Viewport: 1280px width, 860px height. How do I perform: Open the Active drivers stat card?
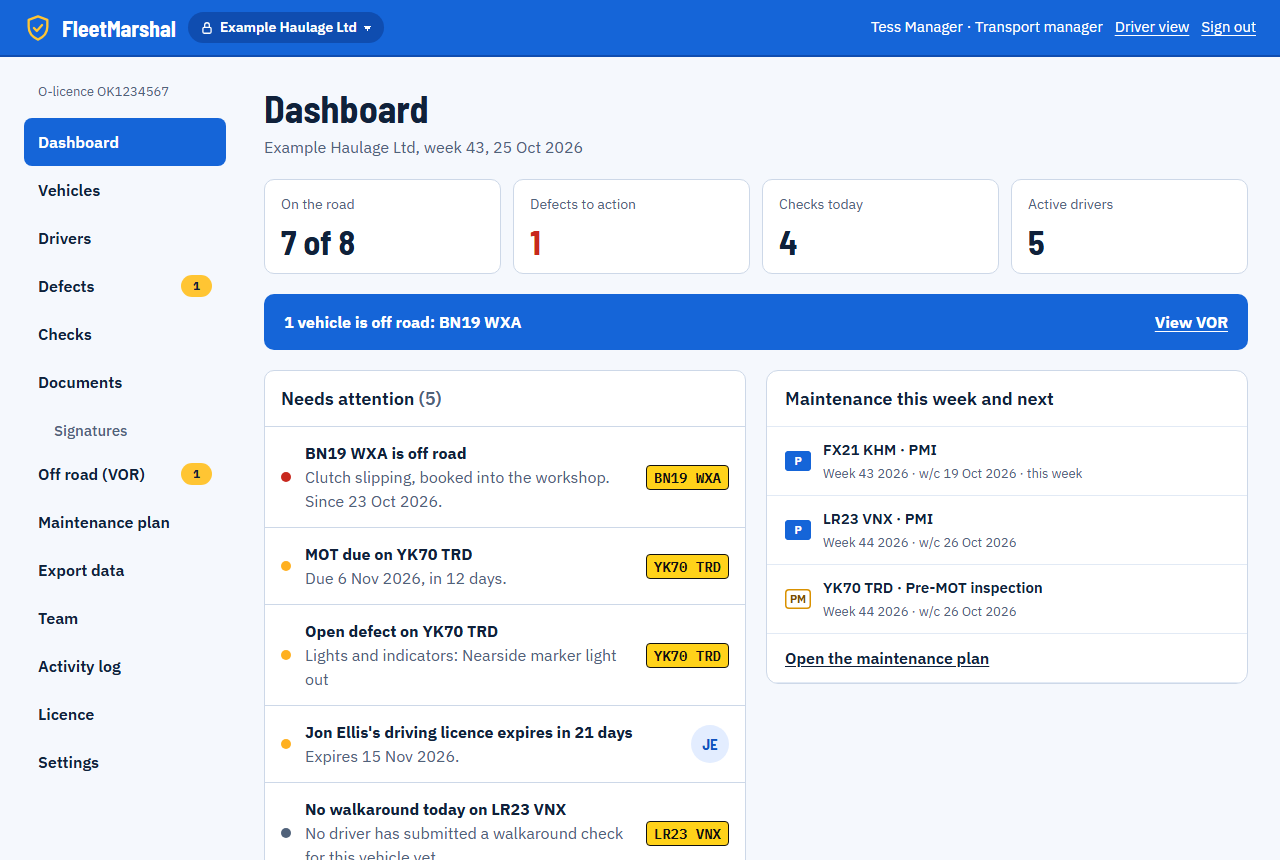click(1129, 226)
